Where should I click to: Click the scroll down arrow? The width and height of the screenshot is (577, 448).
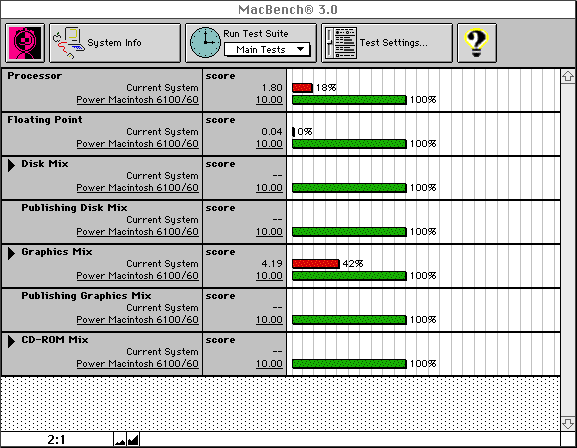point(568,423)
